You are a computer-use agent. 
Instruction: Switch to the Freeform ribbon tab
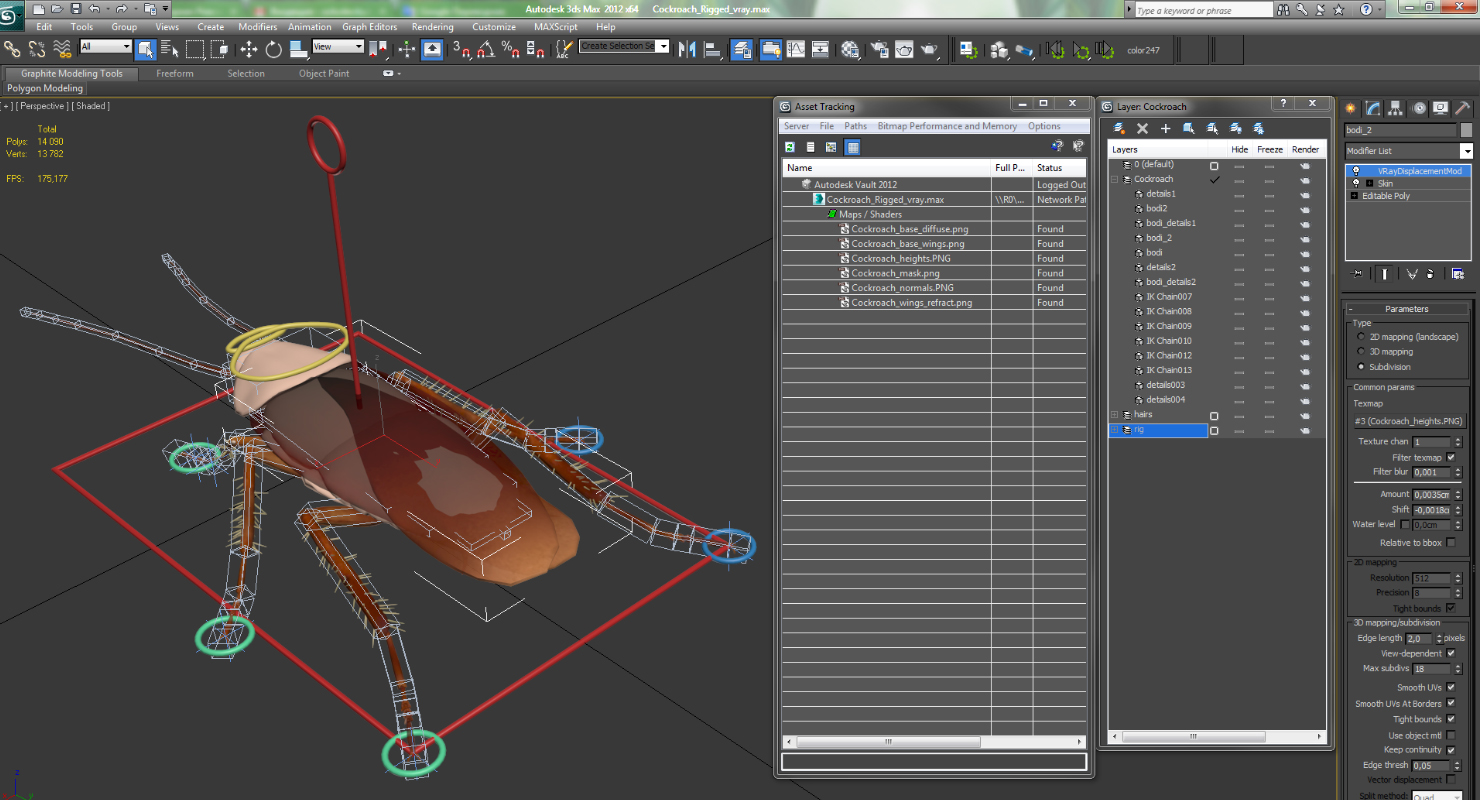[175, 73]
